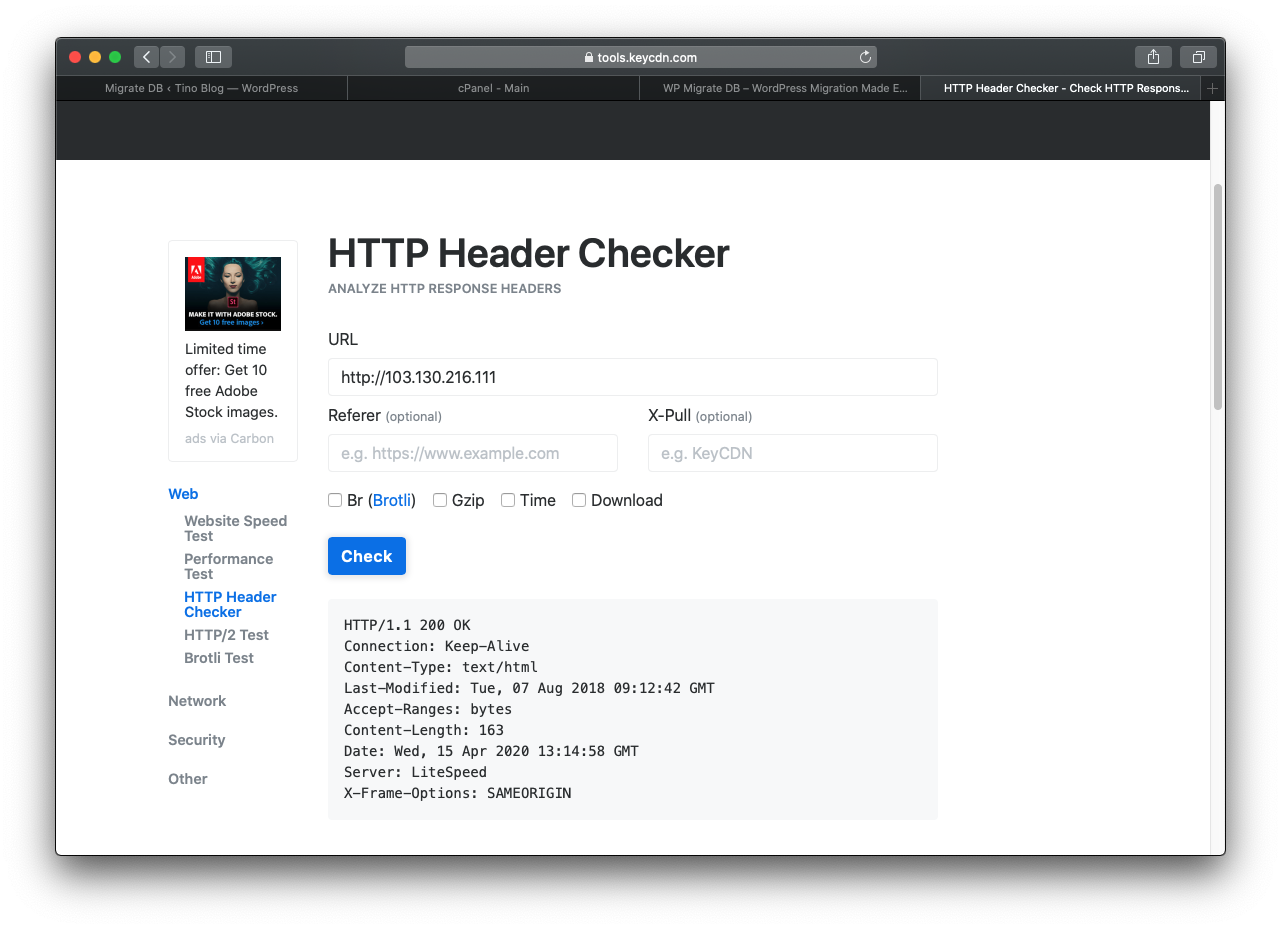Show the tab overview icon
Screen dimensions: 1281x929
point(1198,57)
